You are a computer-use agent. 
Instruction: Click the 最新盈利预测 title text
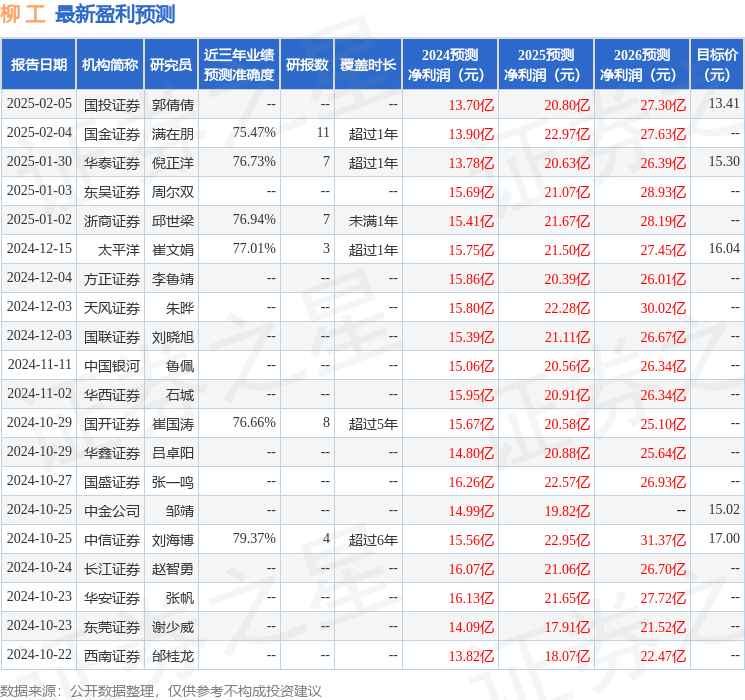click(x=115, y=14)
